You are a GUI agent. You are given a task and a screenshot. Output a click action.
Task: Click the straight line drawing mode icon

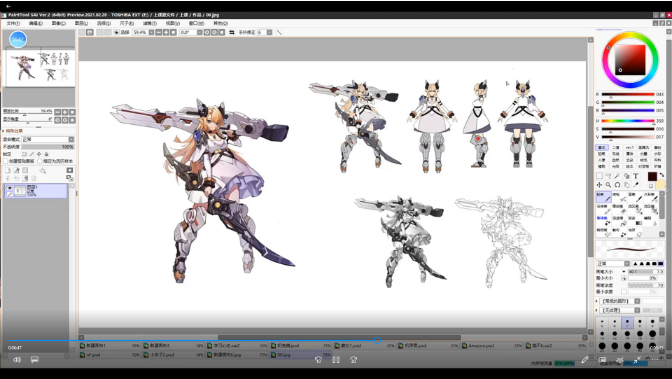(279, 32)
